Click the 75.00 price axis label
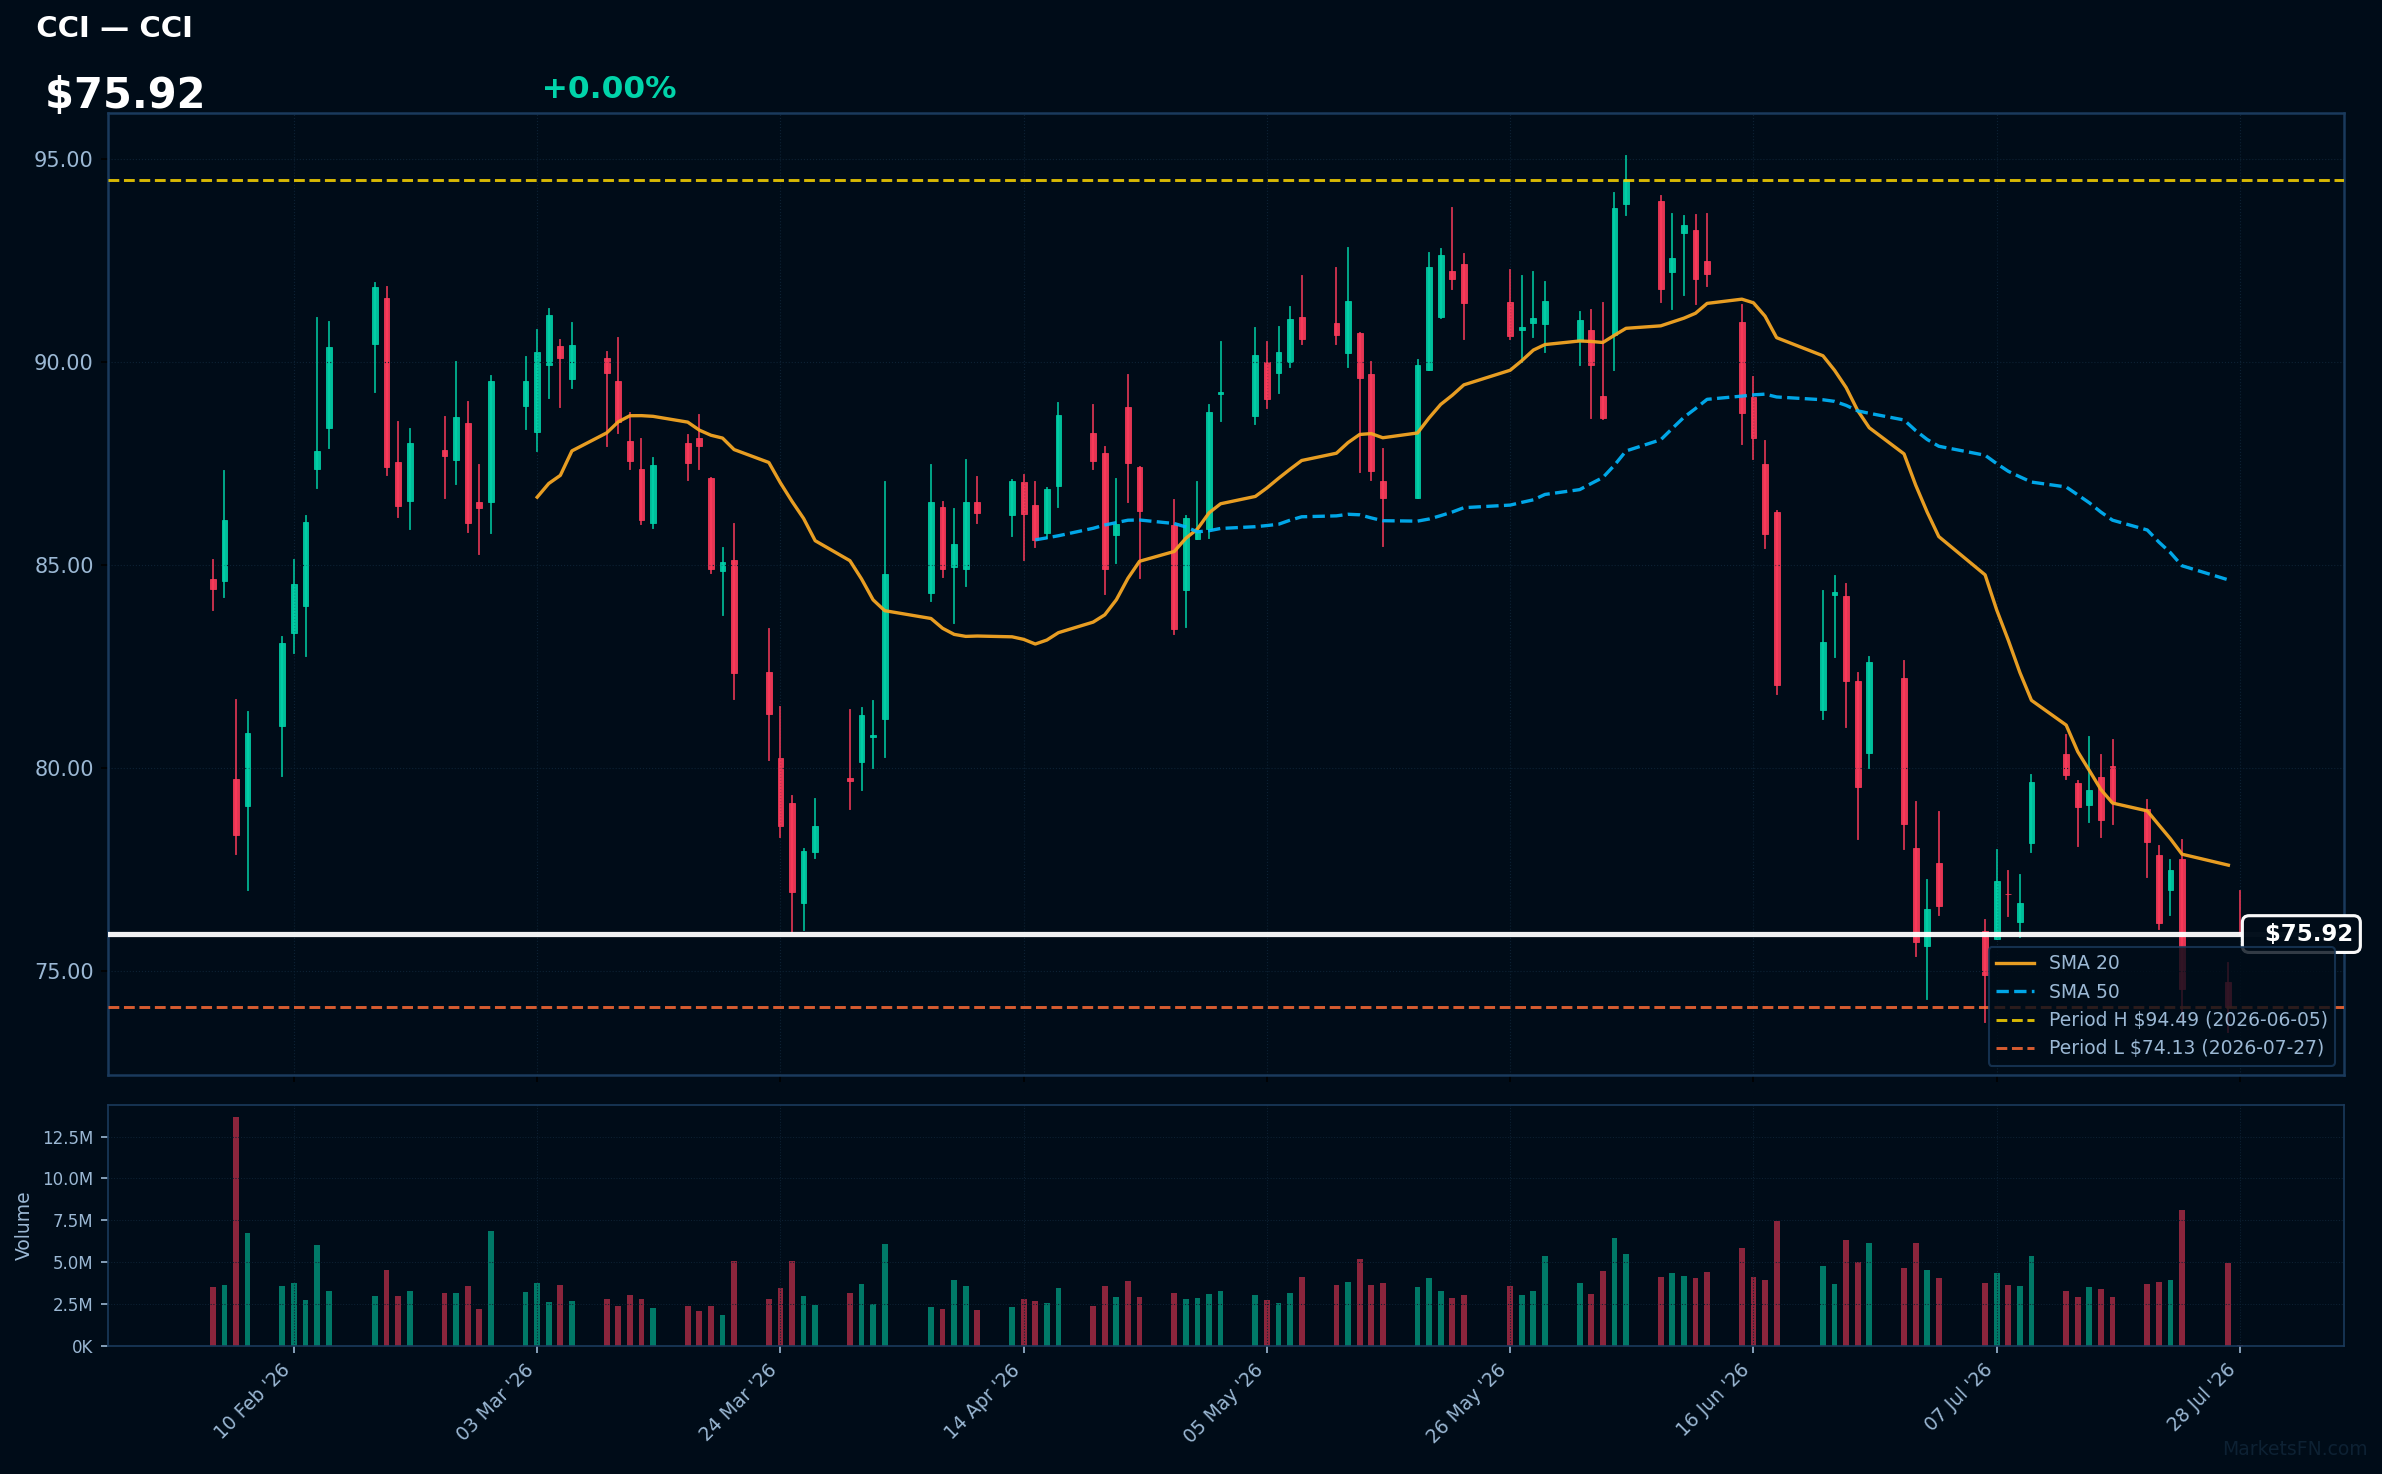Image resolution: width=2382 pixels, height=1474 pixels. [x=64, y=972]
